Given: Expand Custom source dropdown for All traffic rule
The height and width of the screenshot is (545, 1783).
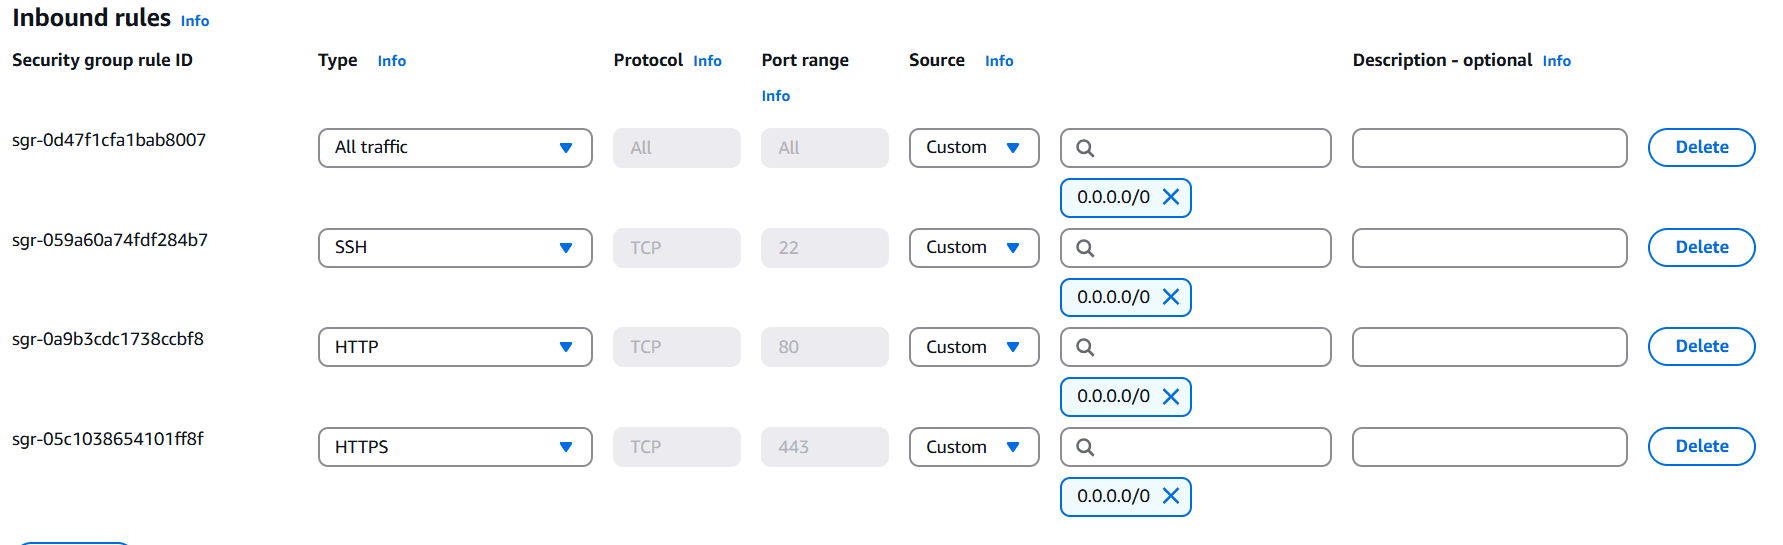Looking at the screenshot, I should click(x=973, y=148).
